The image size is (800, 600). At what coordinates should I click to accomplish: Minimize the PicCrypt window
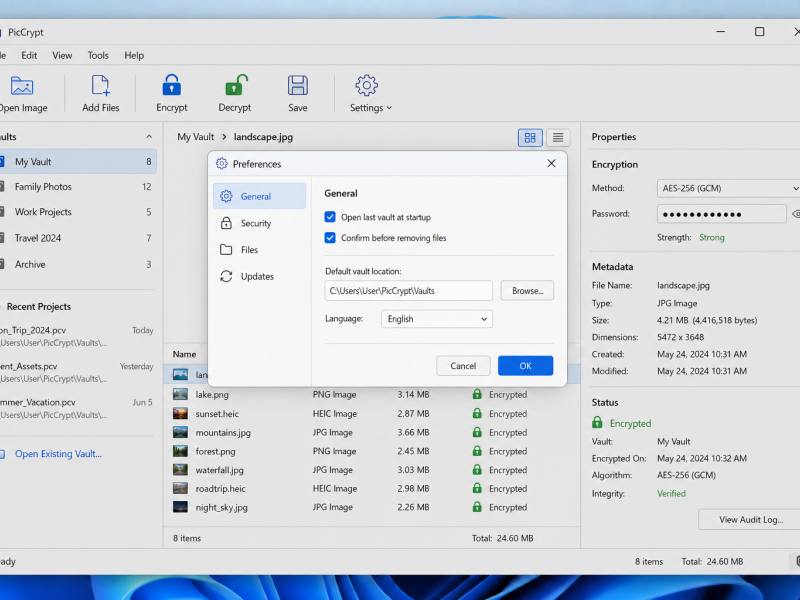coord(720,32)
